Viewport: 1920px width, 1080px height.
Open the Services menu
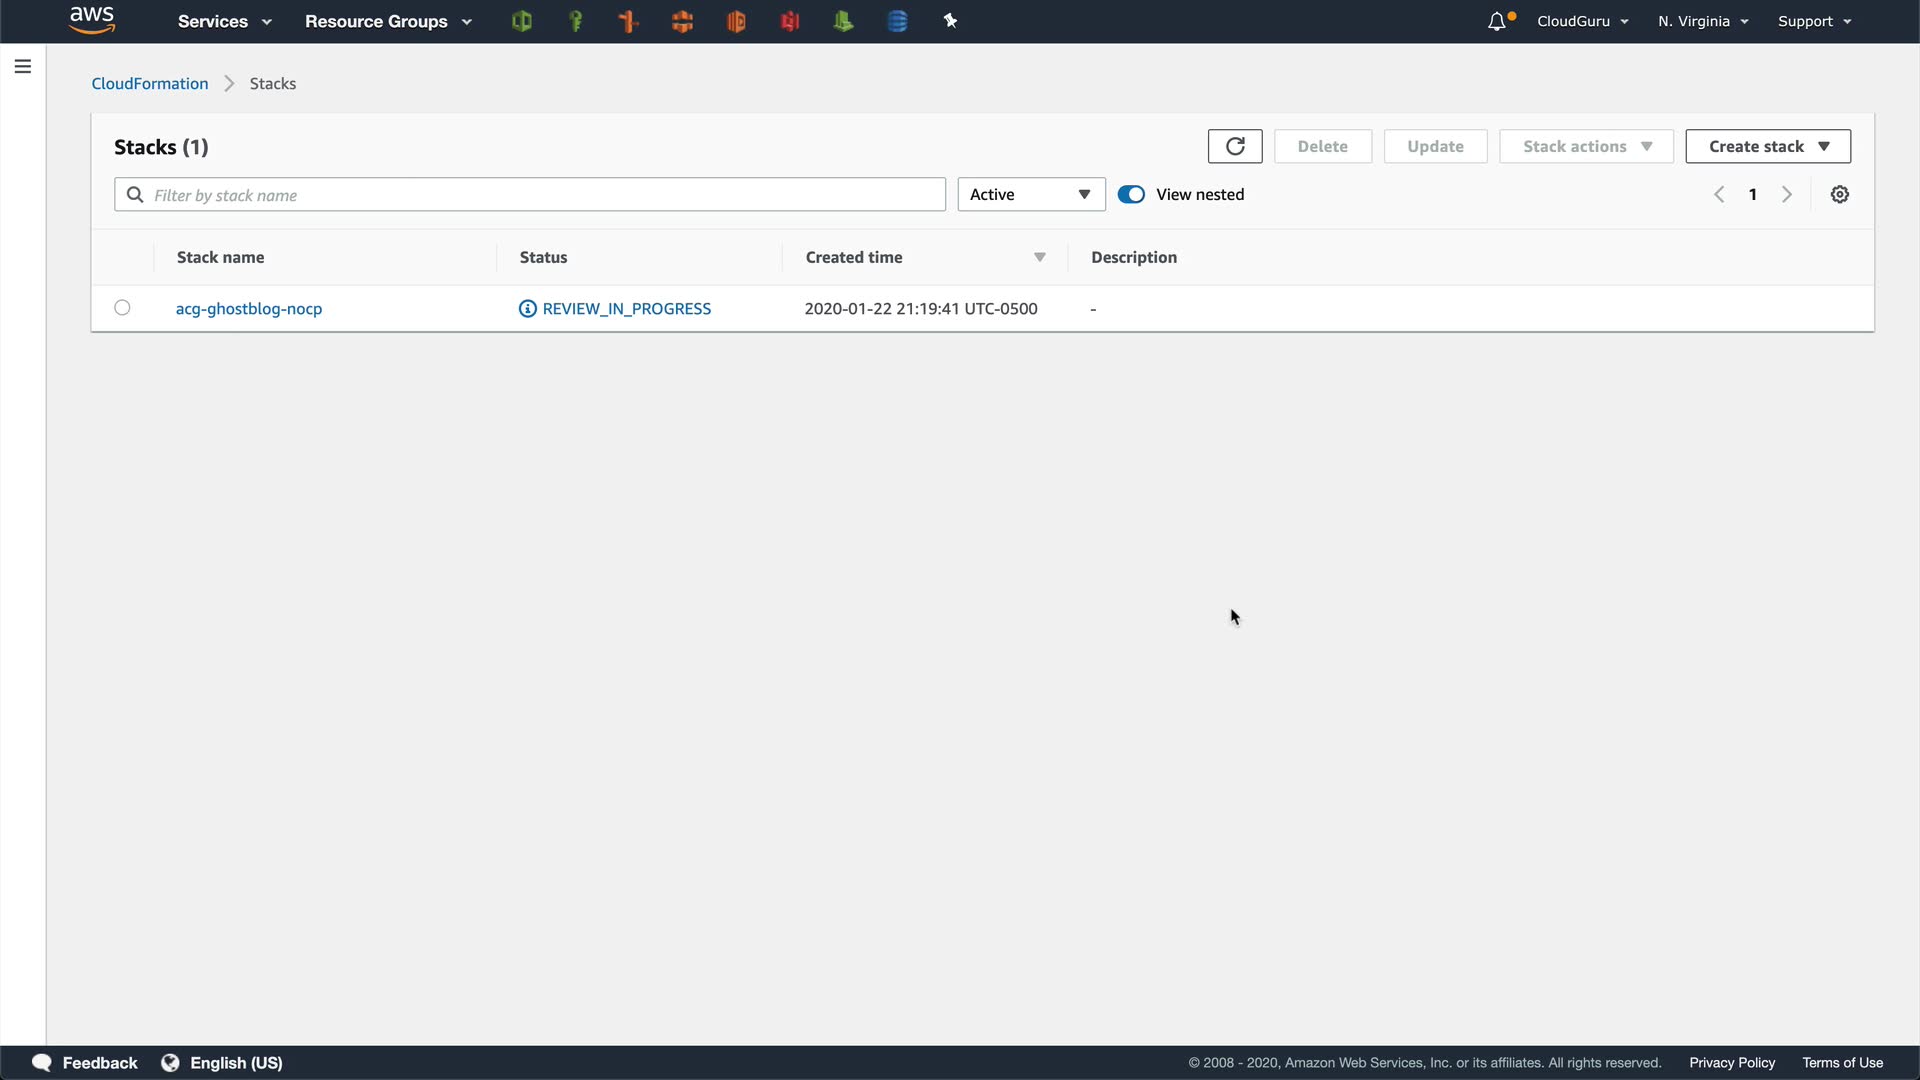pyautogui.click(x=224, y=21)
